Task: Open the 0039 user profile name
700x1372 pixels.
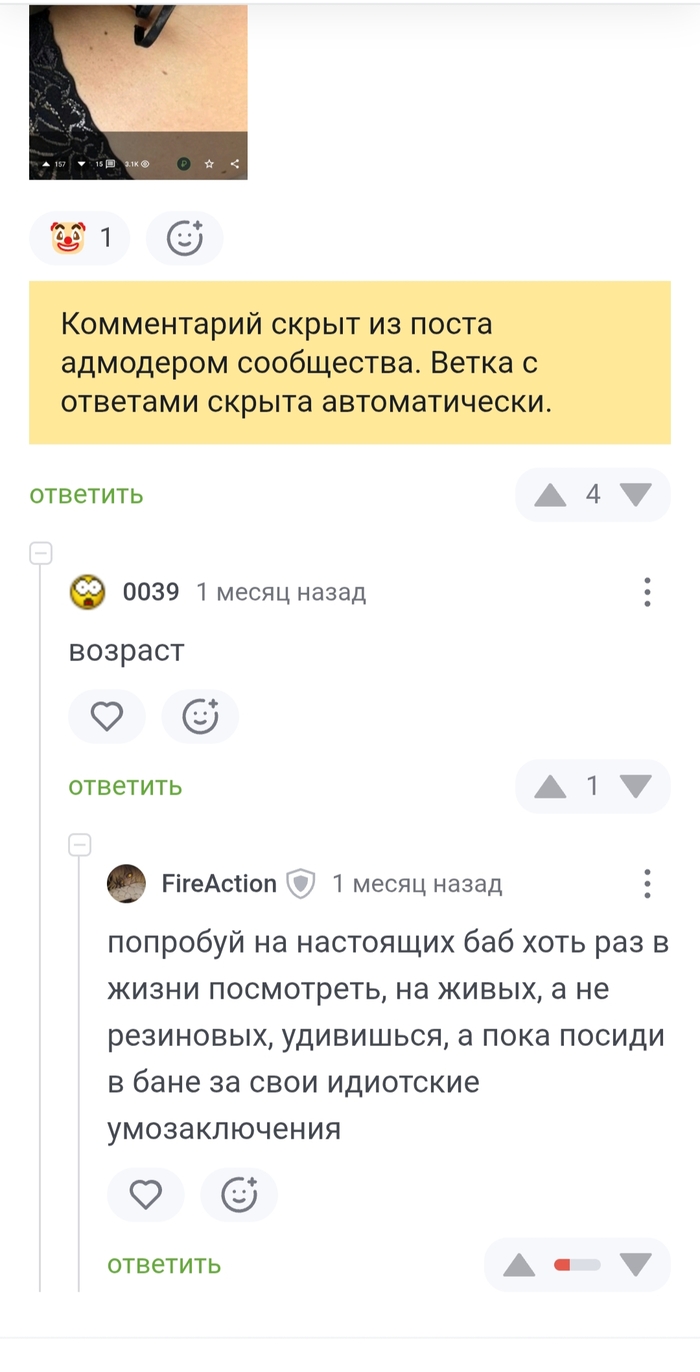Action: 151,592
